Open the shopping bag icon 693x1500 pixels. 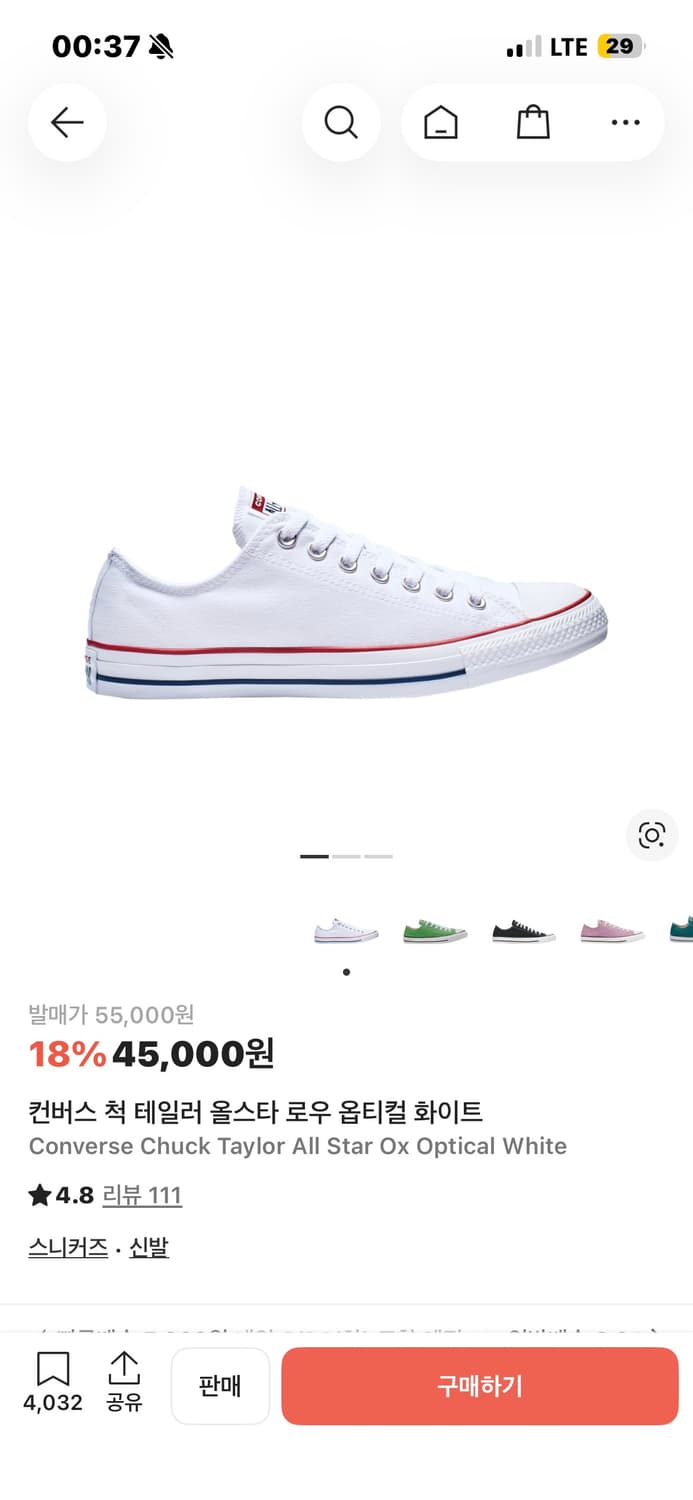click(533, 123)
